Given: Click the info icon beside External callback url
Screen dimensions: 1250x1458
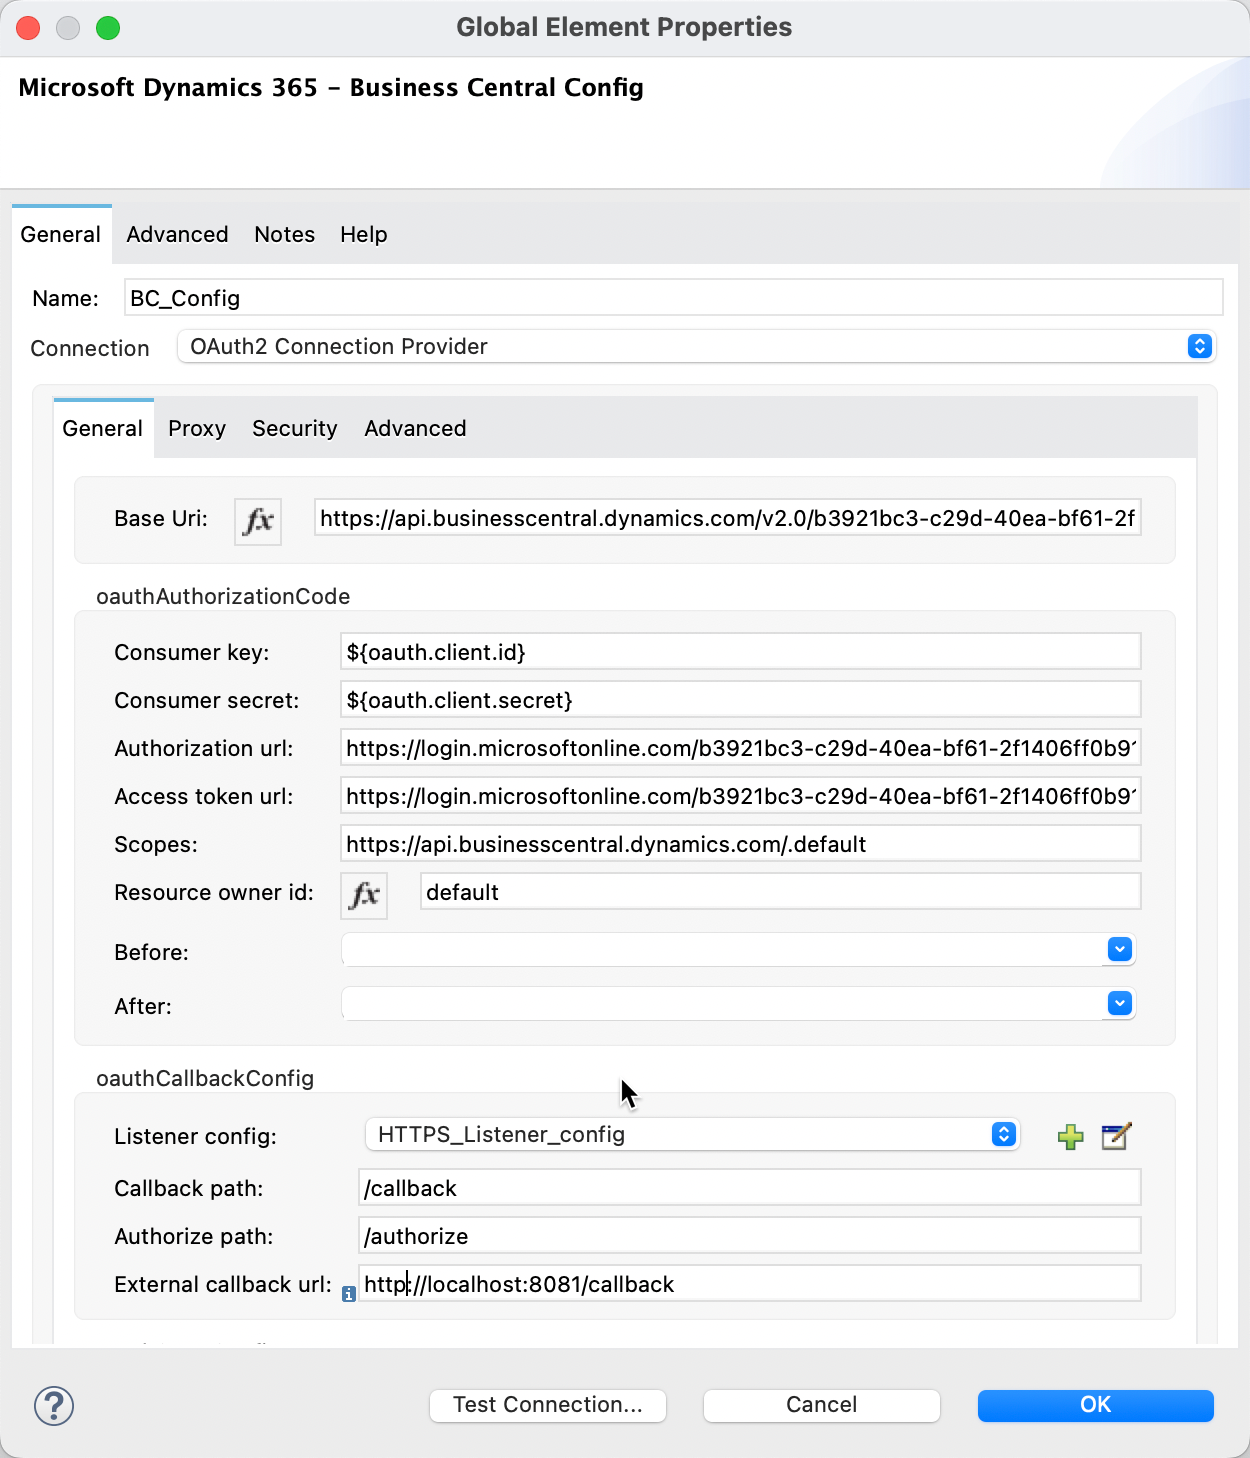Looking at the screenshot, I should (x=349, y=1294).
